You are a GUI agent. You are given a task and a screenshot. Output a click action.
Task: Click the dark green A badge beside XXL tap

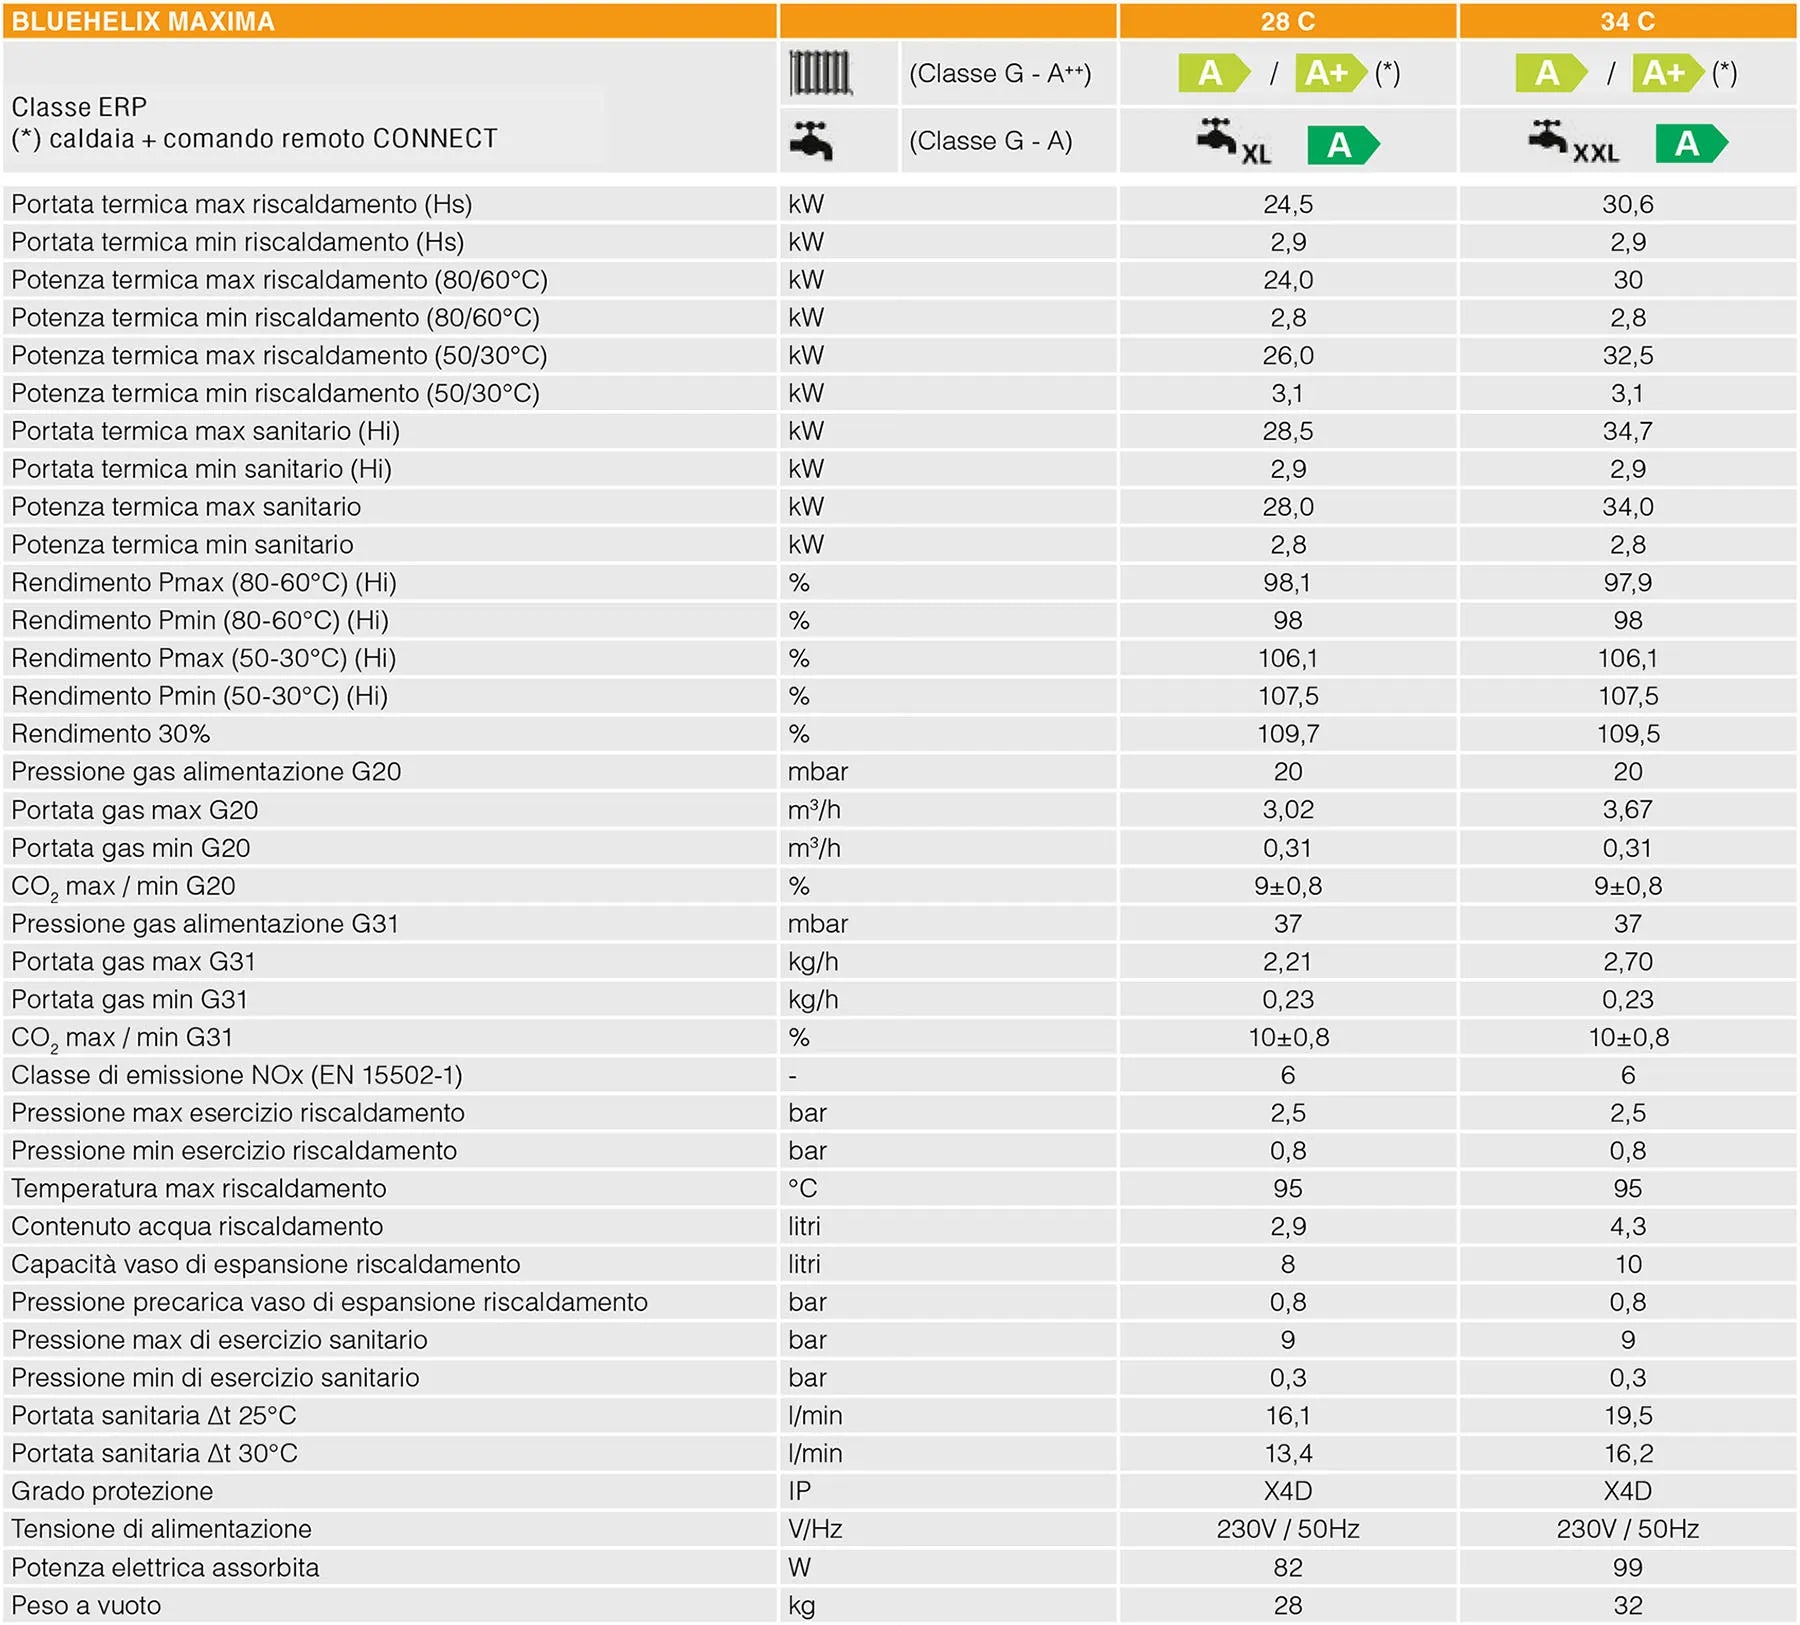click(x=1690, y=144)
